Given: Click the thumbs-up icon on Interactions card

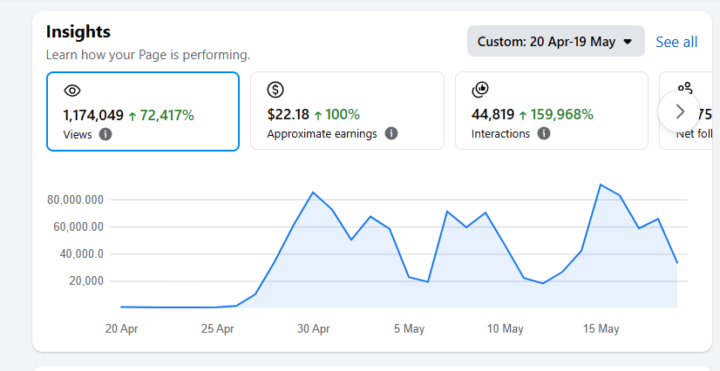Looking at the screenshot, I should pos(480,90).
